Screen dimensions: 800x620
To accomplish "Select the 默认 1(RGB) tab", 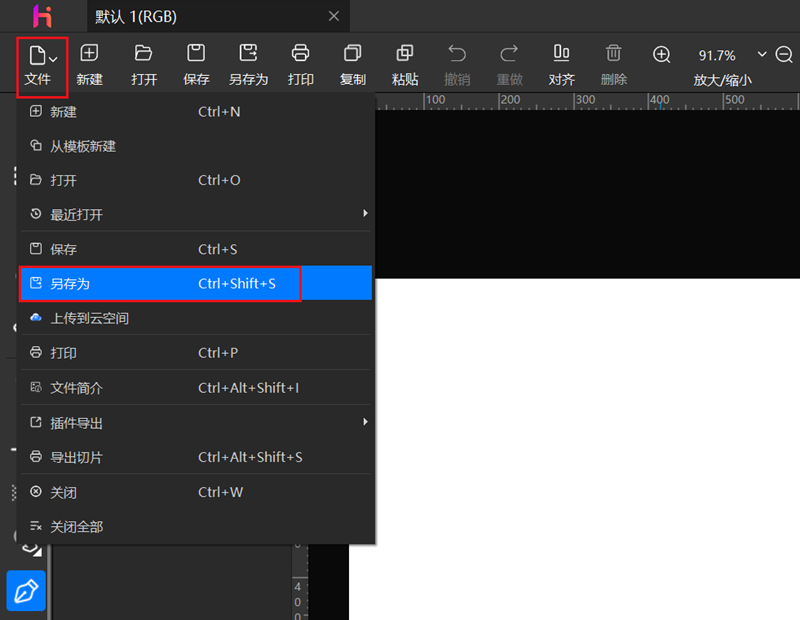I will 218,16.
